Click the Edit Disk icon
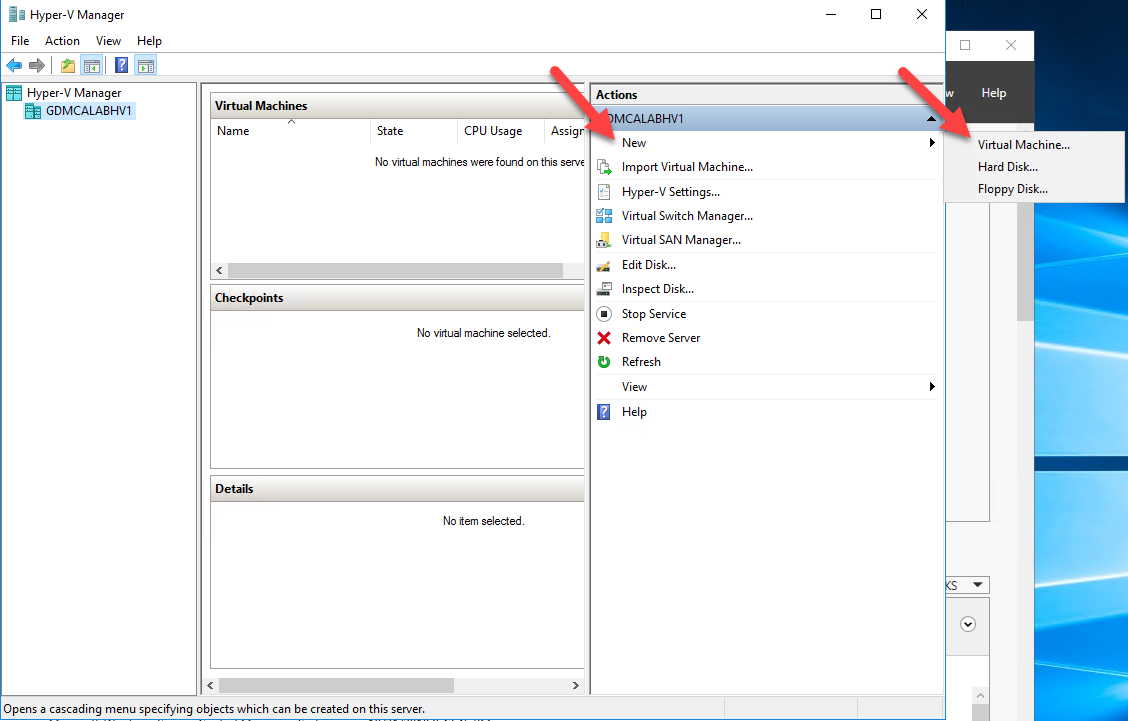Screen dimensions: 1128x721 point(604,266)
